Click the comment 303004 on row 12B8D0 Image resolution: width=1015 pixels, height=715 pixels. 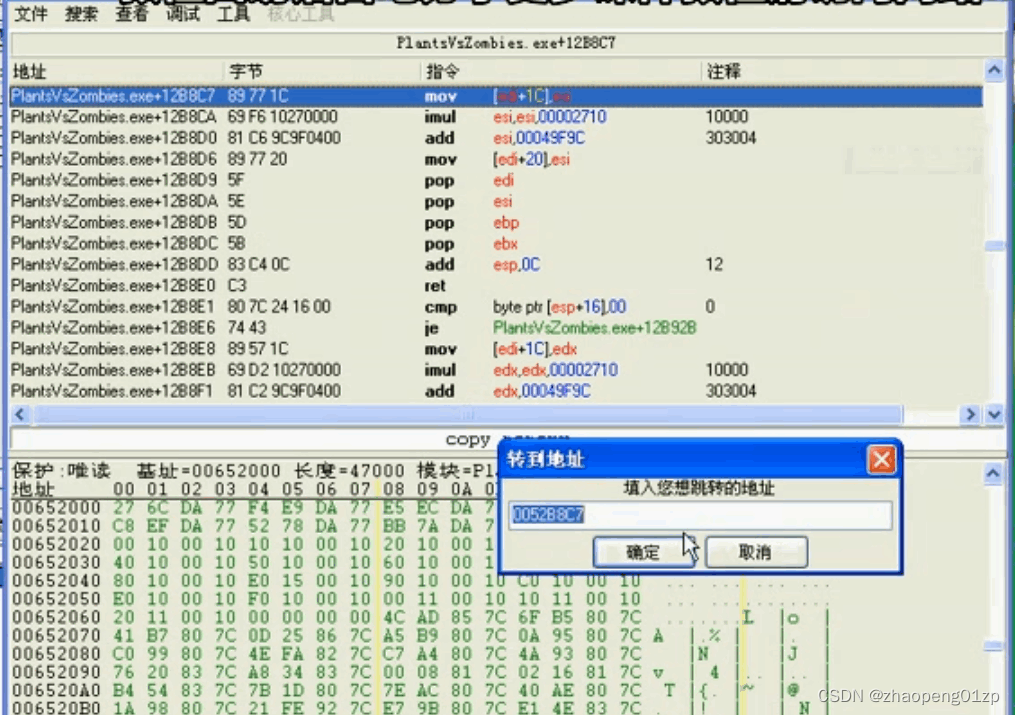(731, 138)
